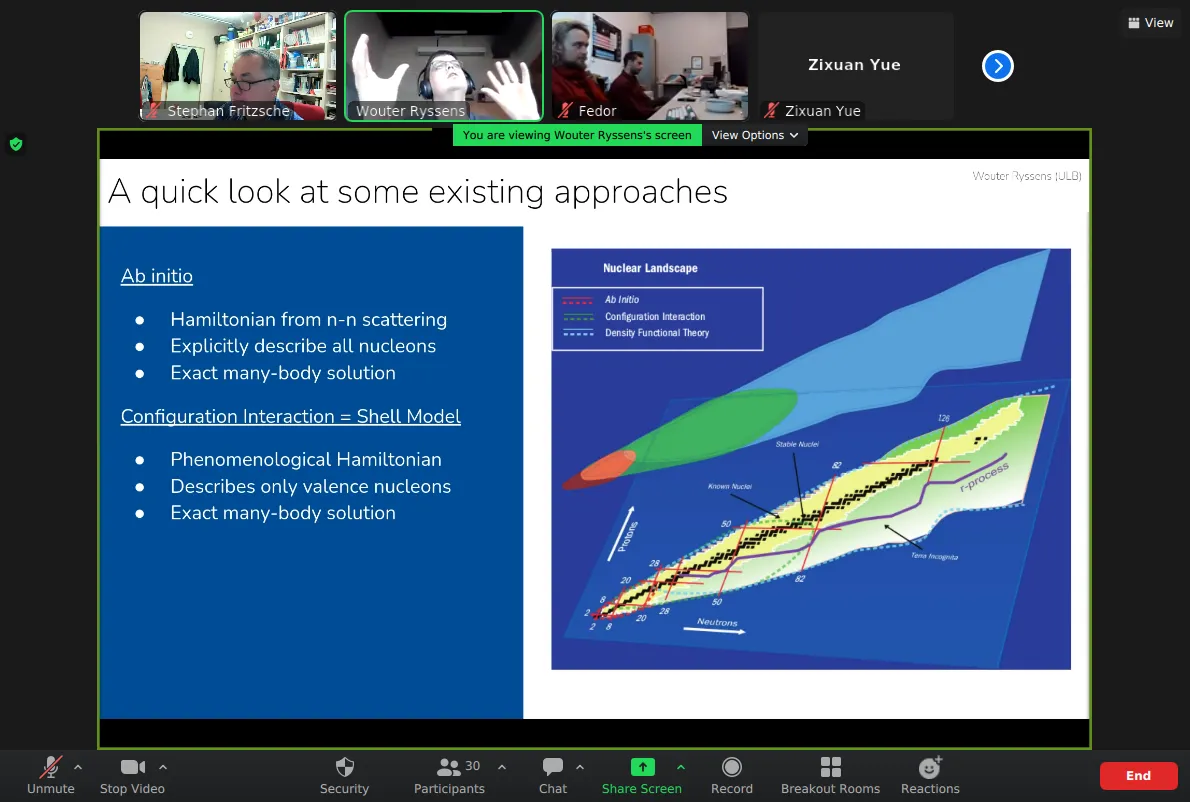The image size is (1190, 802).
Task: Click the red End meeting button
Action: [1138, 775]
